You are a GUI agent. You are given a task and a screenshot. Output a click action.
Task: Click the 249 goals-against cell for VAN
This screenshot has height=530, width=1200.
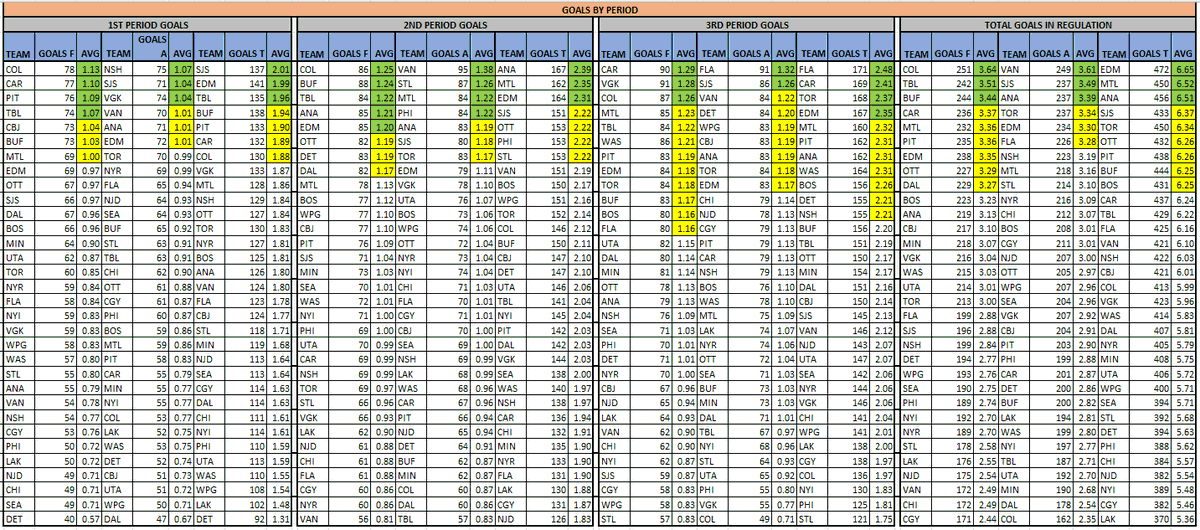click(1052, 70)
